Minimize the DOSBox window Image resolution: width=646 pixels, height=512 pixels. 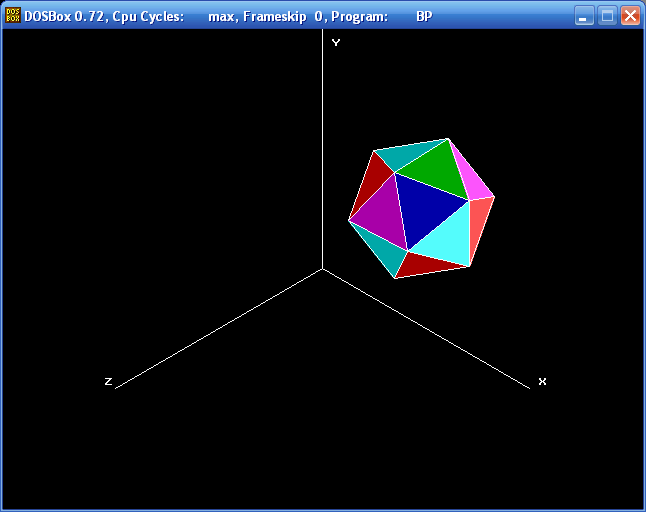(x=584, y=16)
